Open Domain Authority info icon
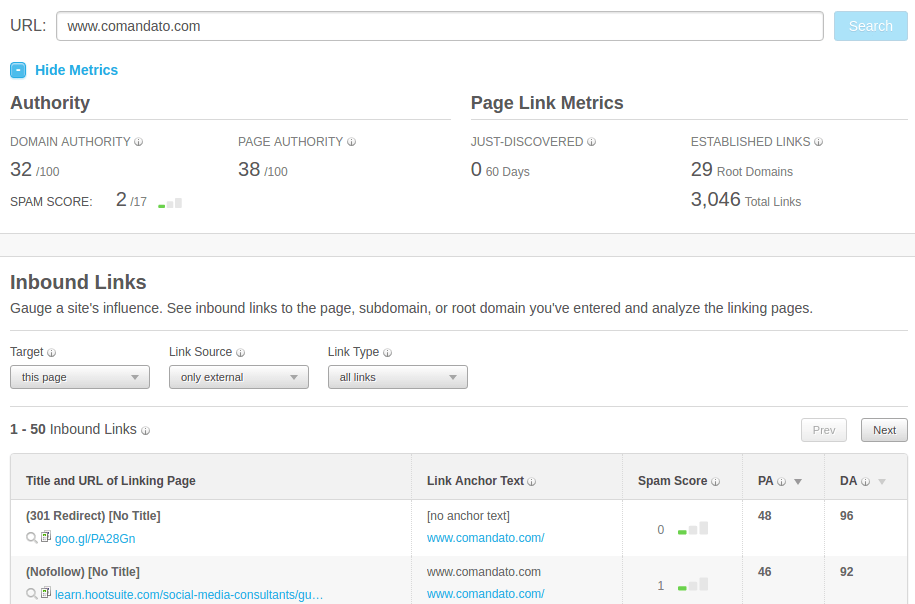This screenshot has height=604, width=915. (x=138, y=142)
